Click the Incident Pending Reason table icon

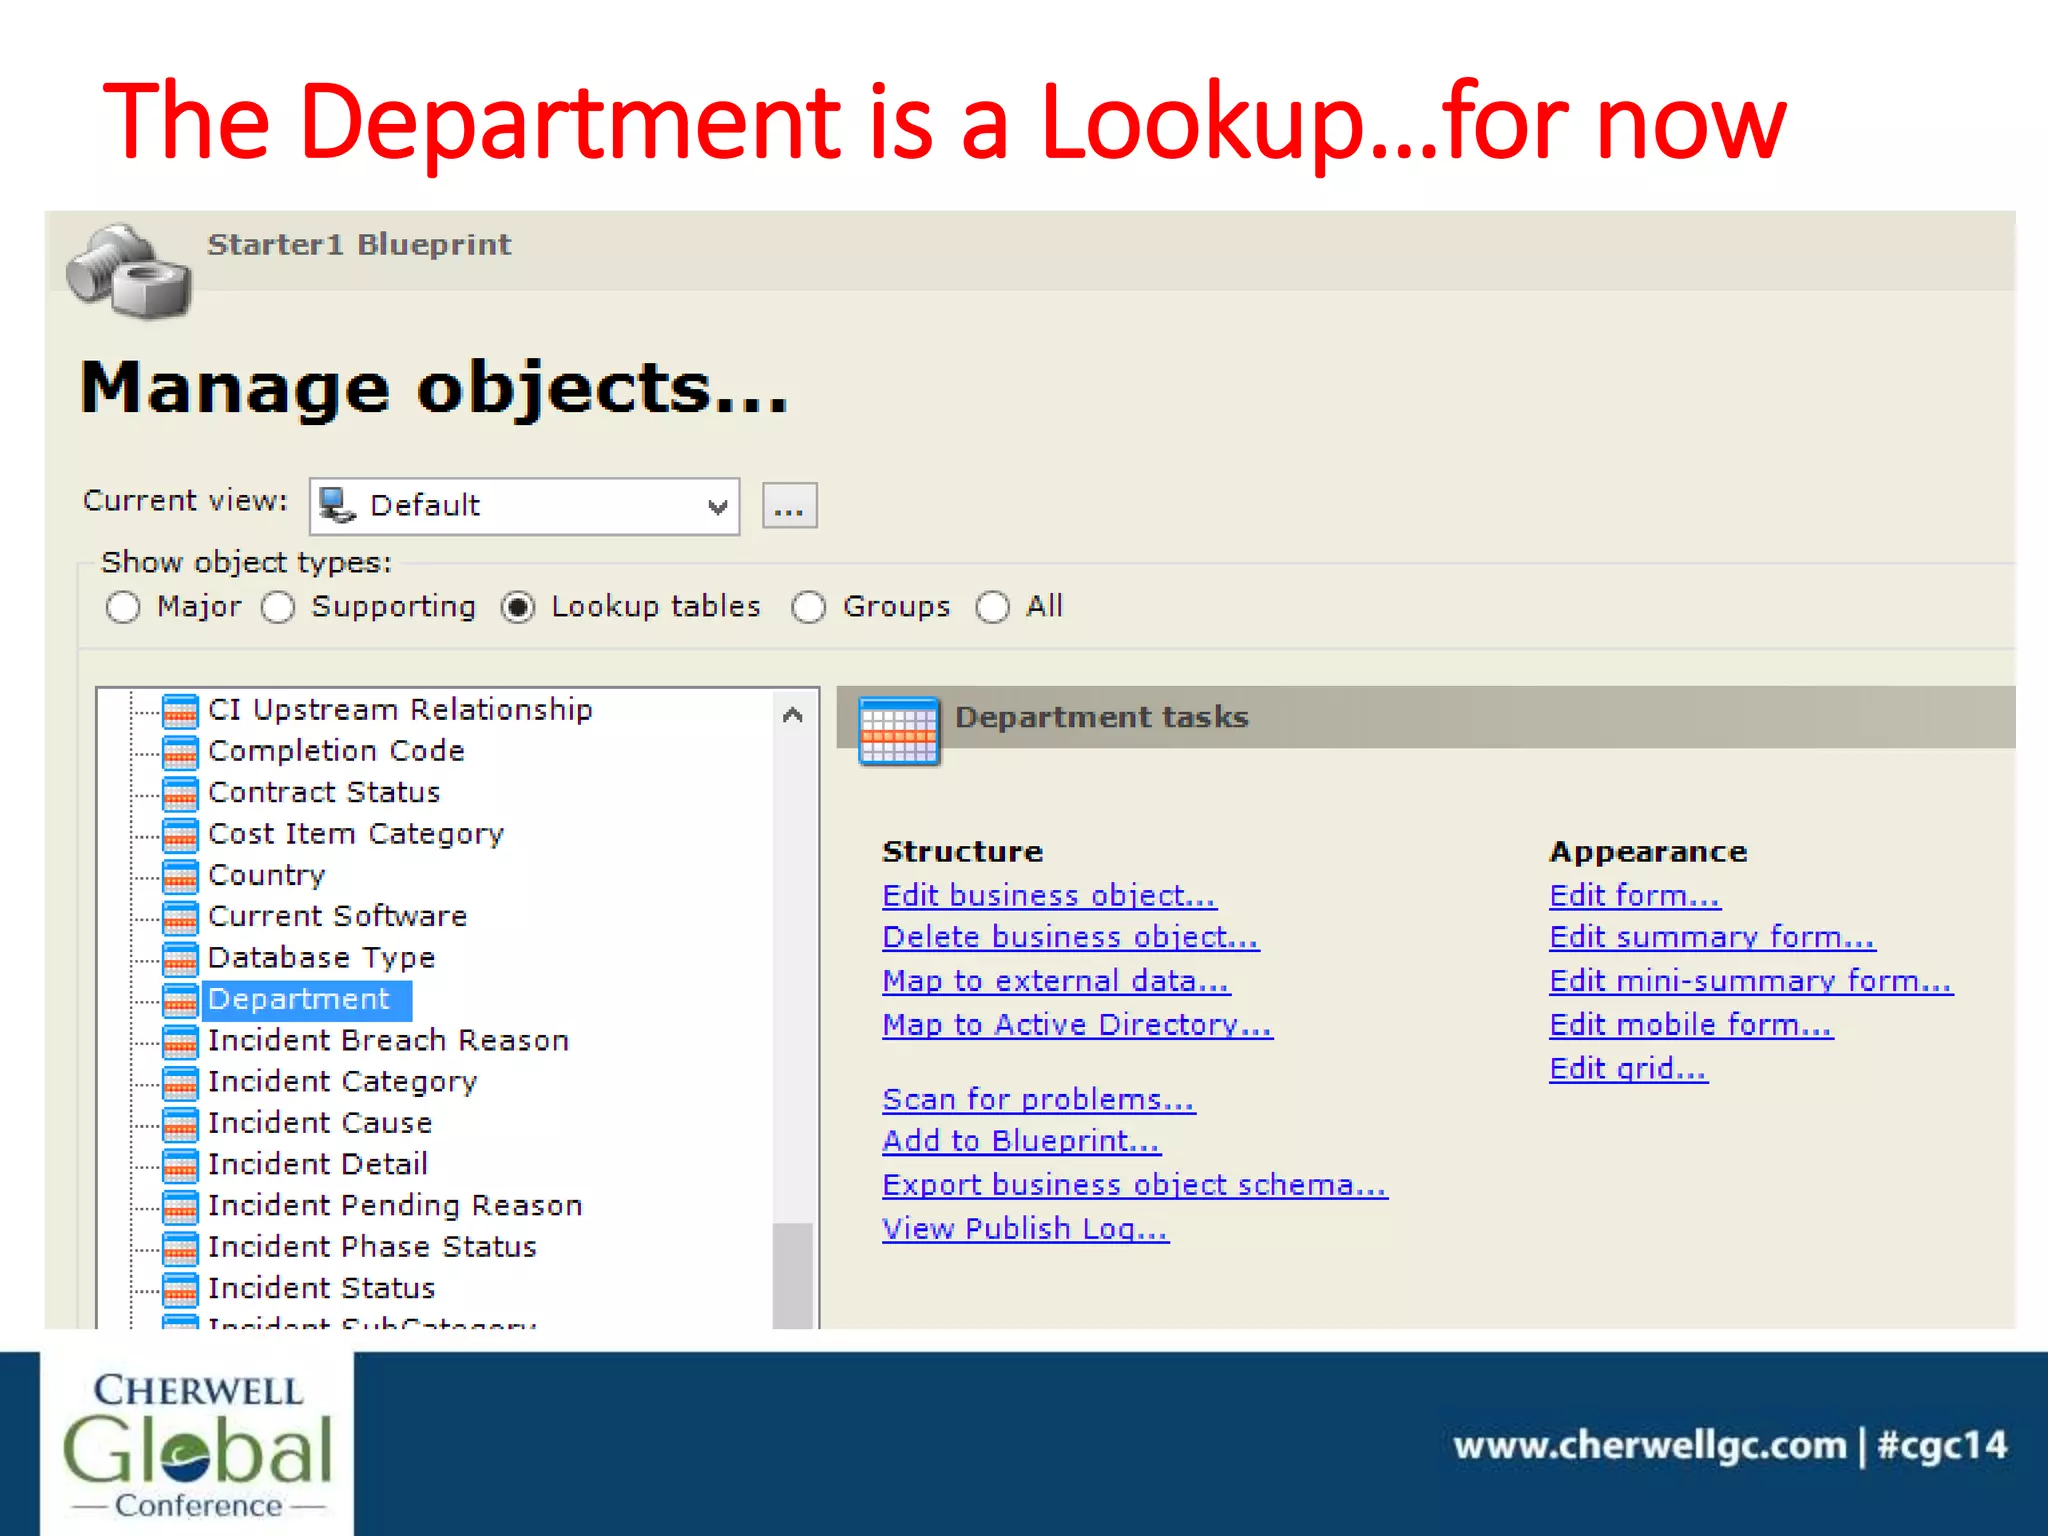[x=180, y=1206]
